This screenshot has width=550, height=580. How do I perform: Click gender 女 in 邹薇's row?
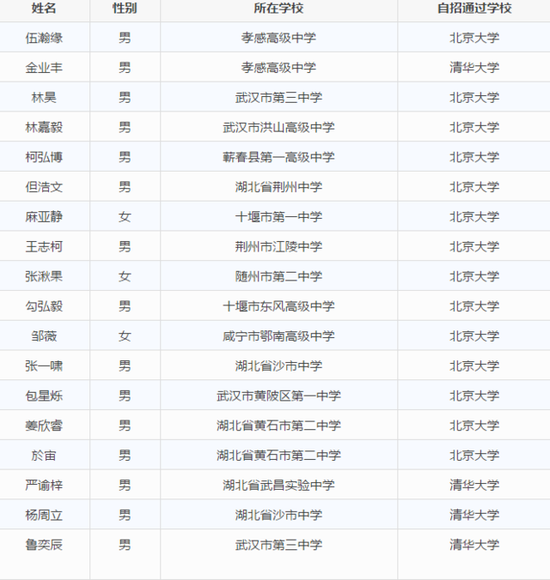pyautogui.click(x=125, y=336)
